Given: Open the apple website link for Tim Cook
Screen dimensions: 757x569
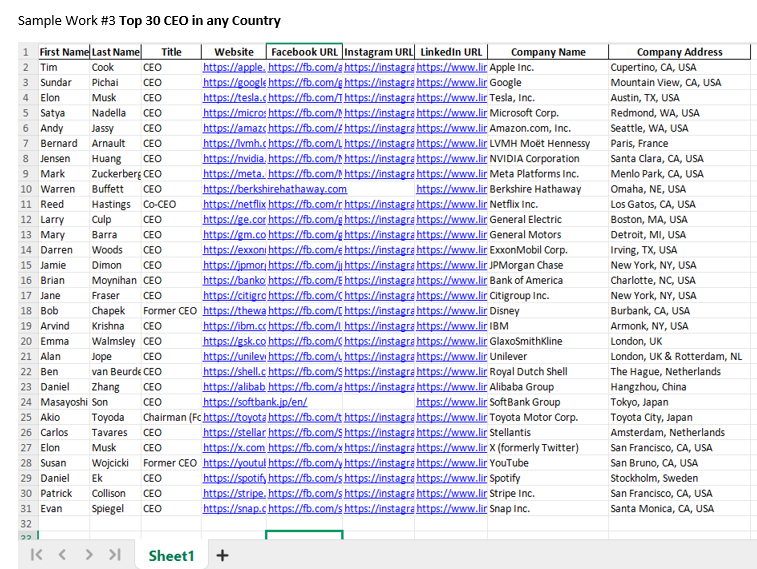Looking at the screenshot, I should point(234,67).
